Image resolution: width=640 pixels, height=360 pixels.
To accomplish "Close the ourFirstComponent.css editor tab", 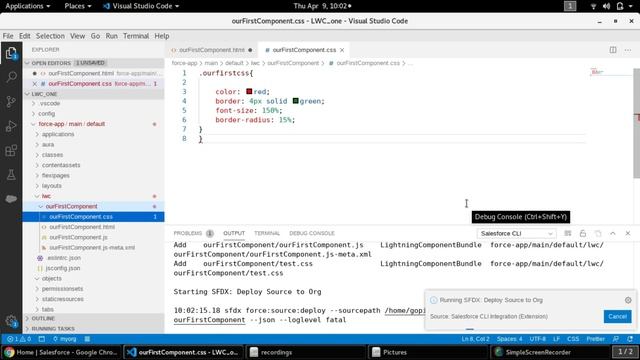I will point(342,50).
